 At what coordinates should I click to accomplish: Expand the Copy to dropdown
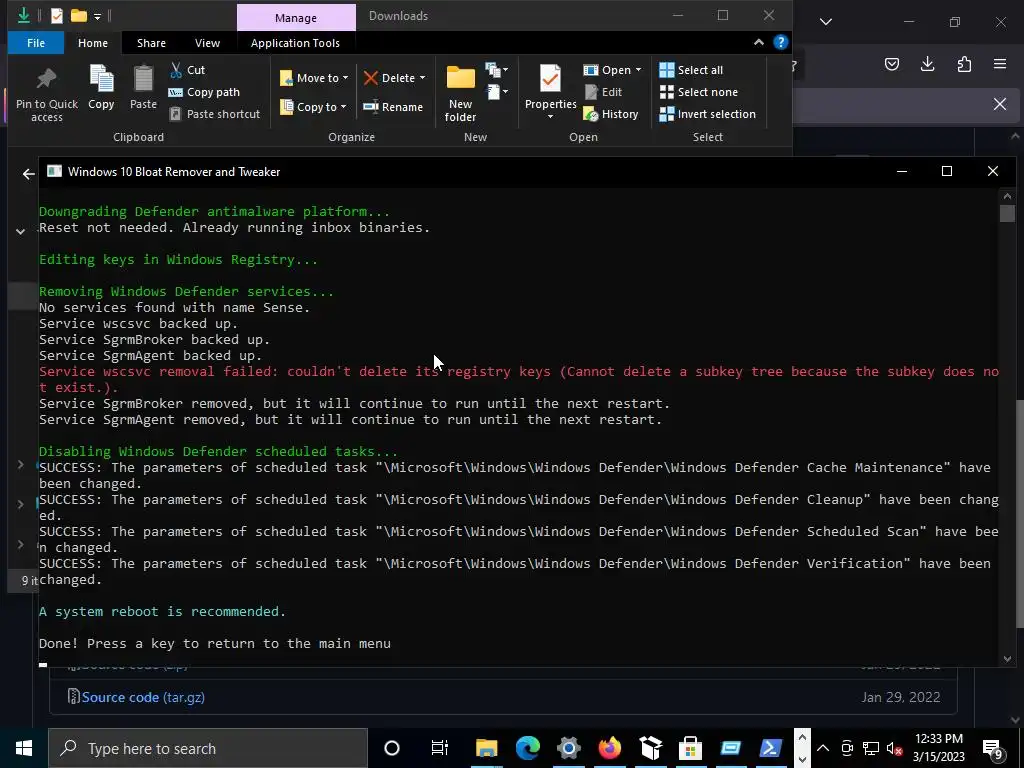coord(344,106)
